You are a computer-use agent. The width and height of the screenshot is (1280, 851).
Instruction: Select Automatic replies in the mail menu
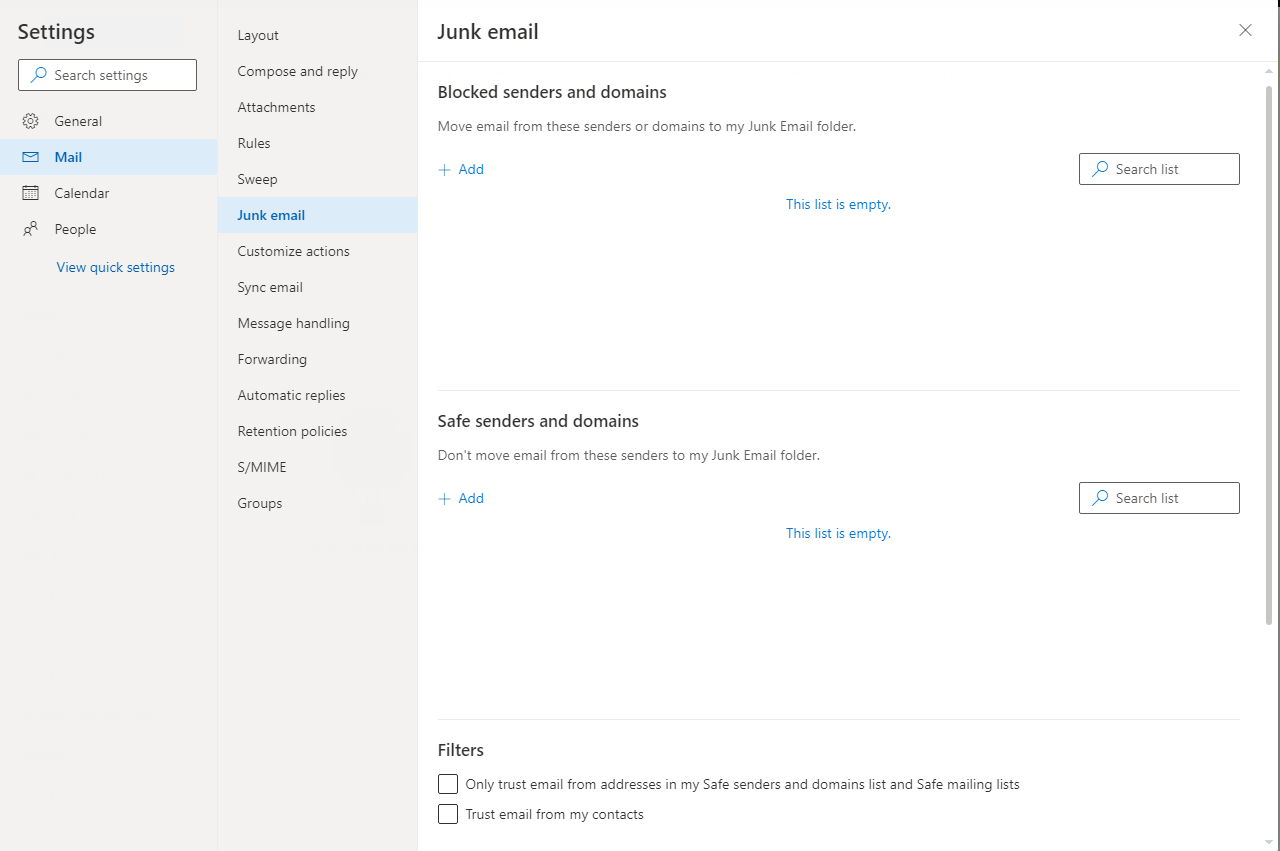coord(291,395)
